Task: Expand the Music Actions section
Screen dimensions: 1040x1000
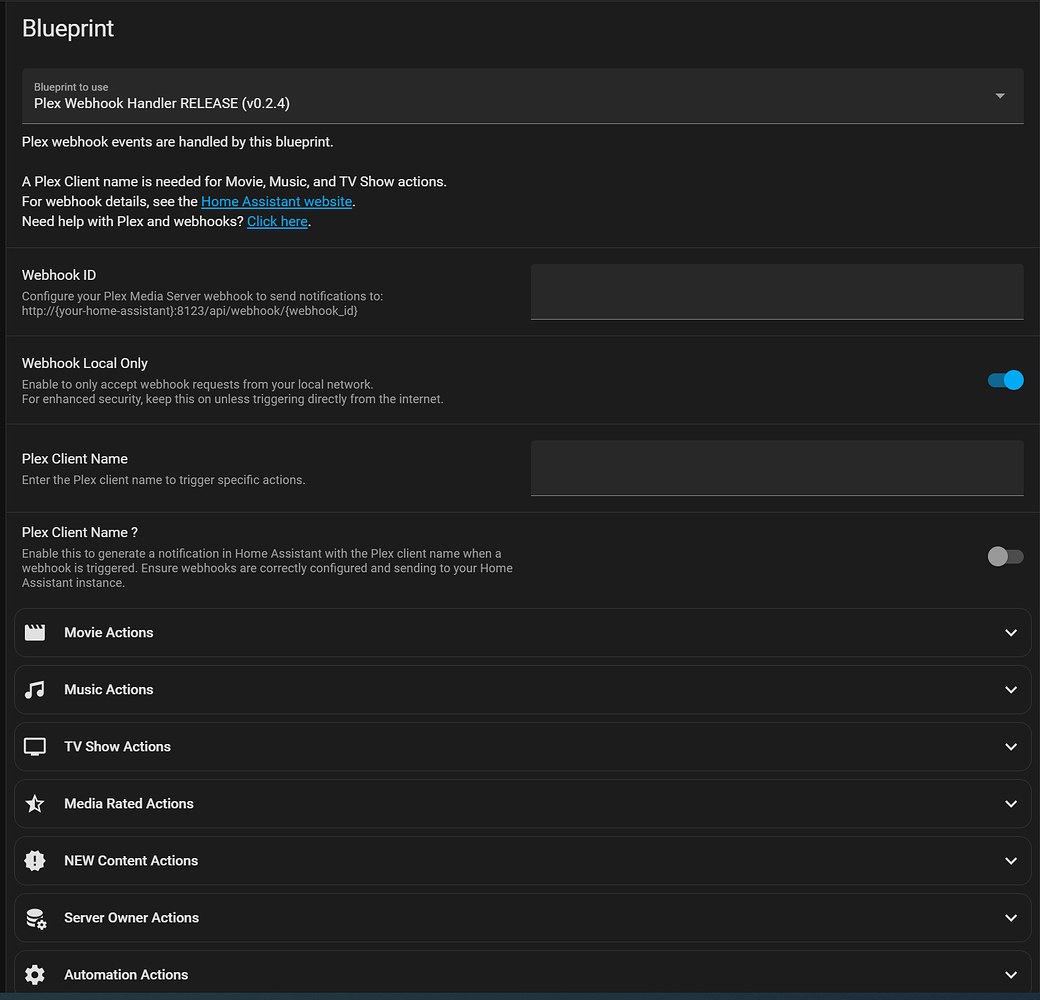Action: tap(1012, 689)
